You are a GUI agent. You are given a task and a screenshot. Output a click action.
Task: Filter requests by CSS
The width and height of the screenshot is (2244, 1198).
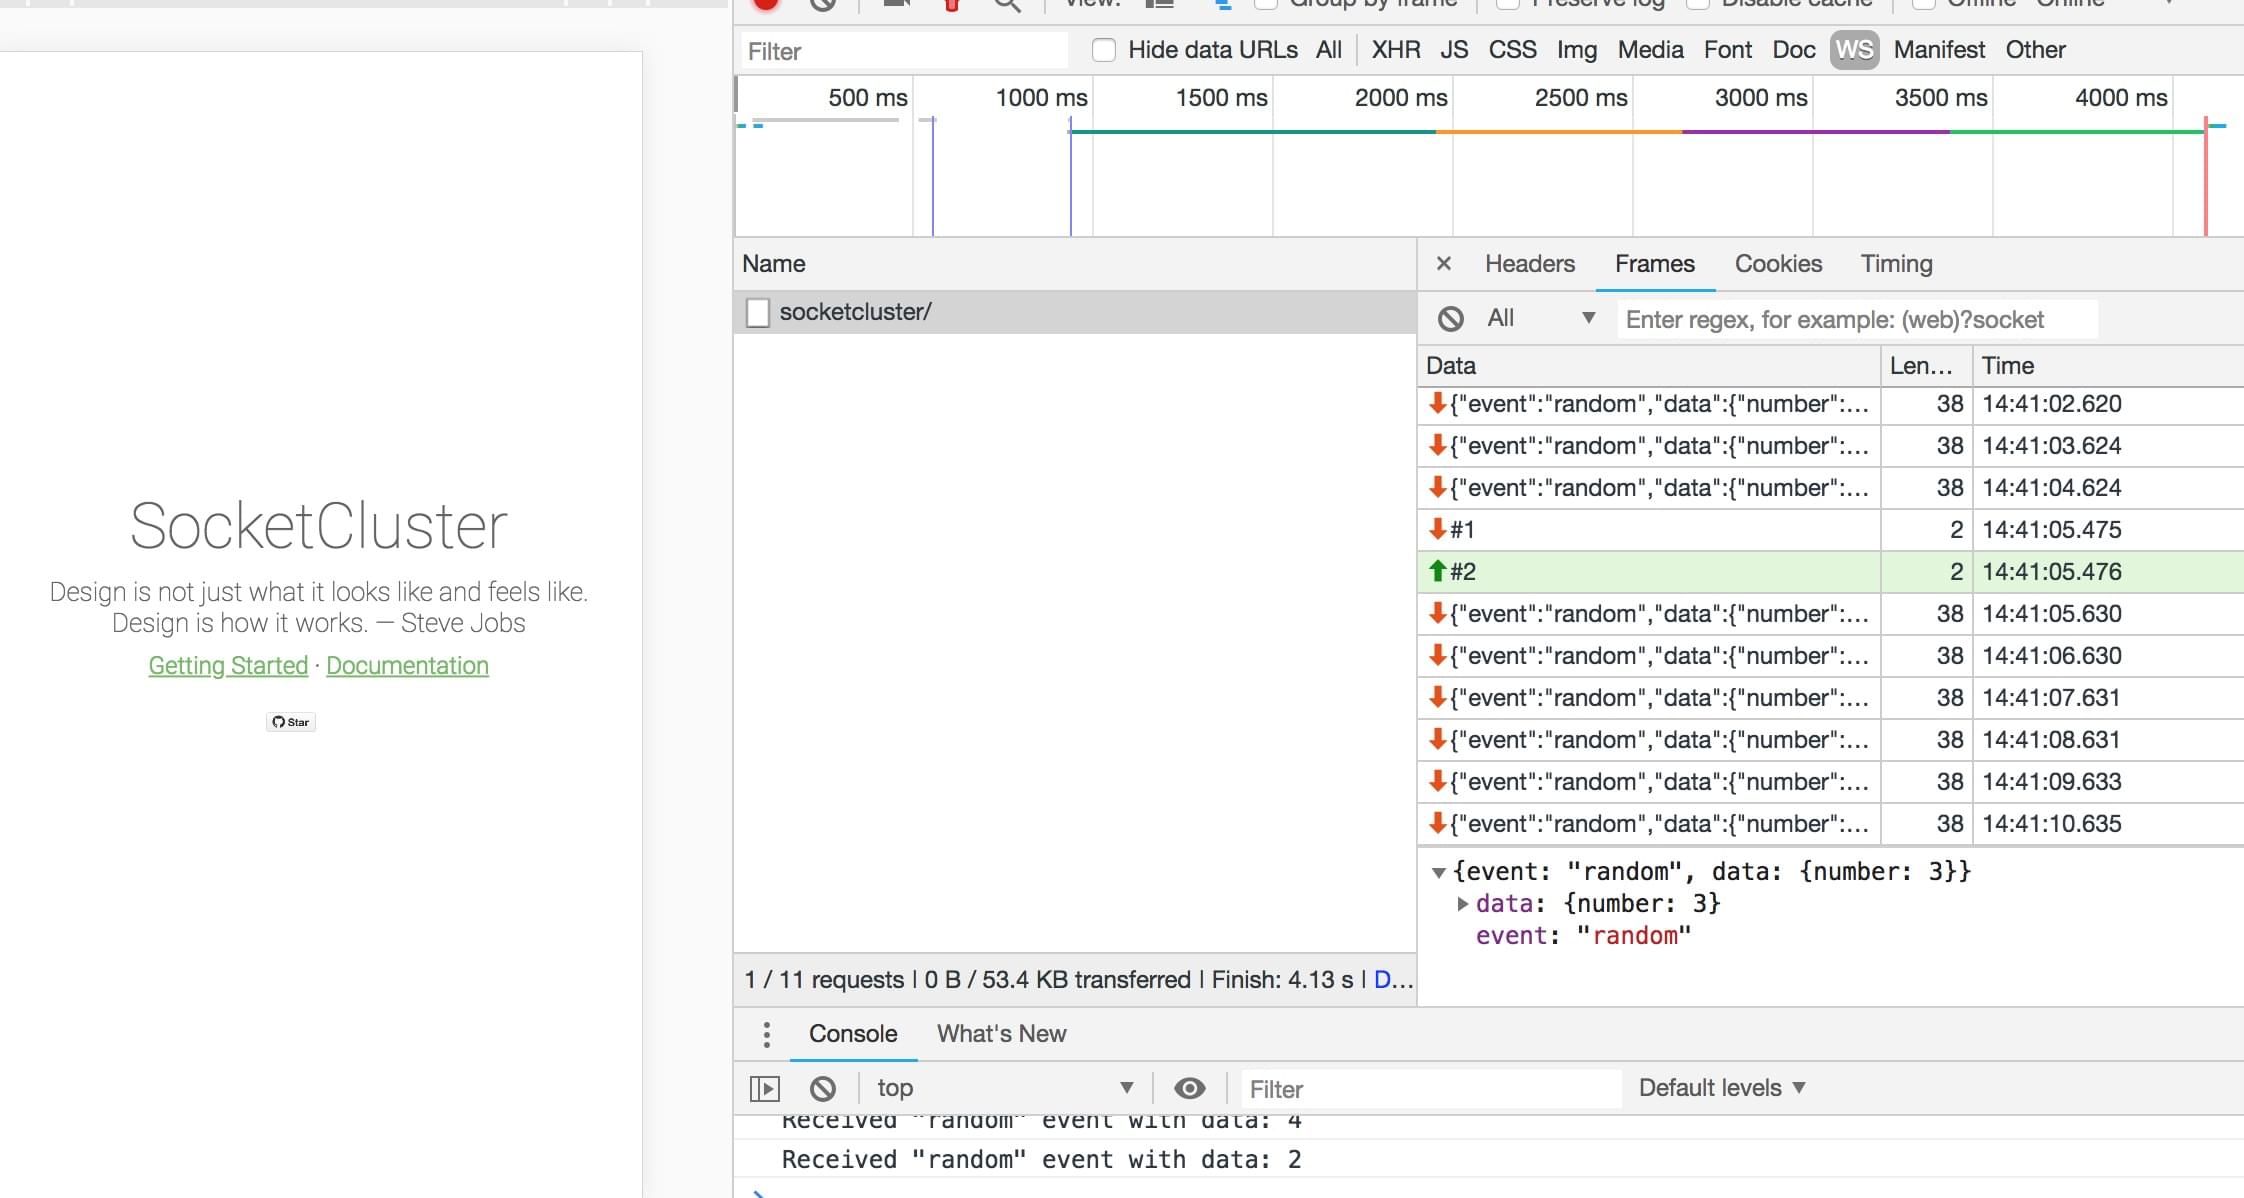click(1512, 50)
